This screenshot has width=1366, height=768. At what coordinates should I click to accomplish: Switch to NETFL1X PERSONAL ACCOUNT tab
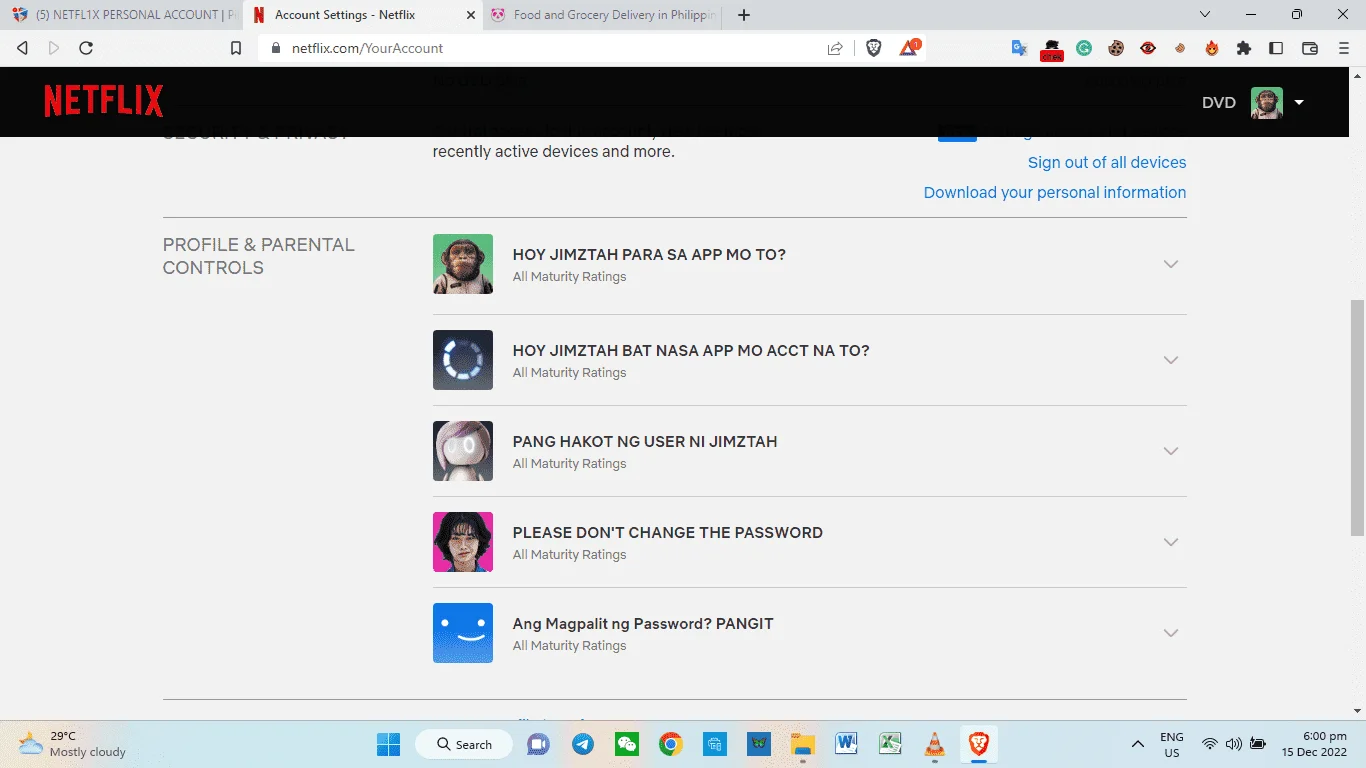tap(122, 15)
